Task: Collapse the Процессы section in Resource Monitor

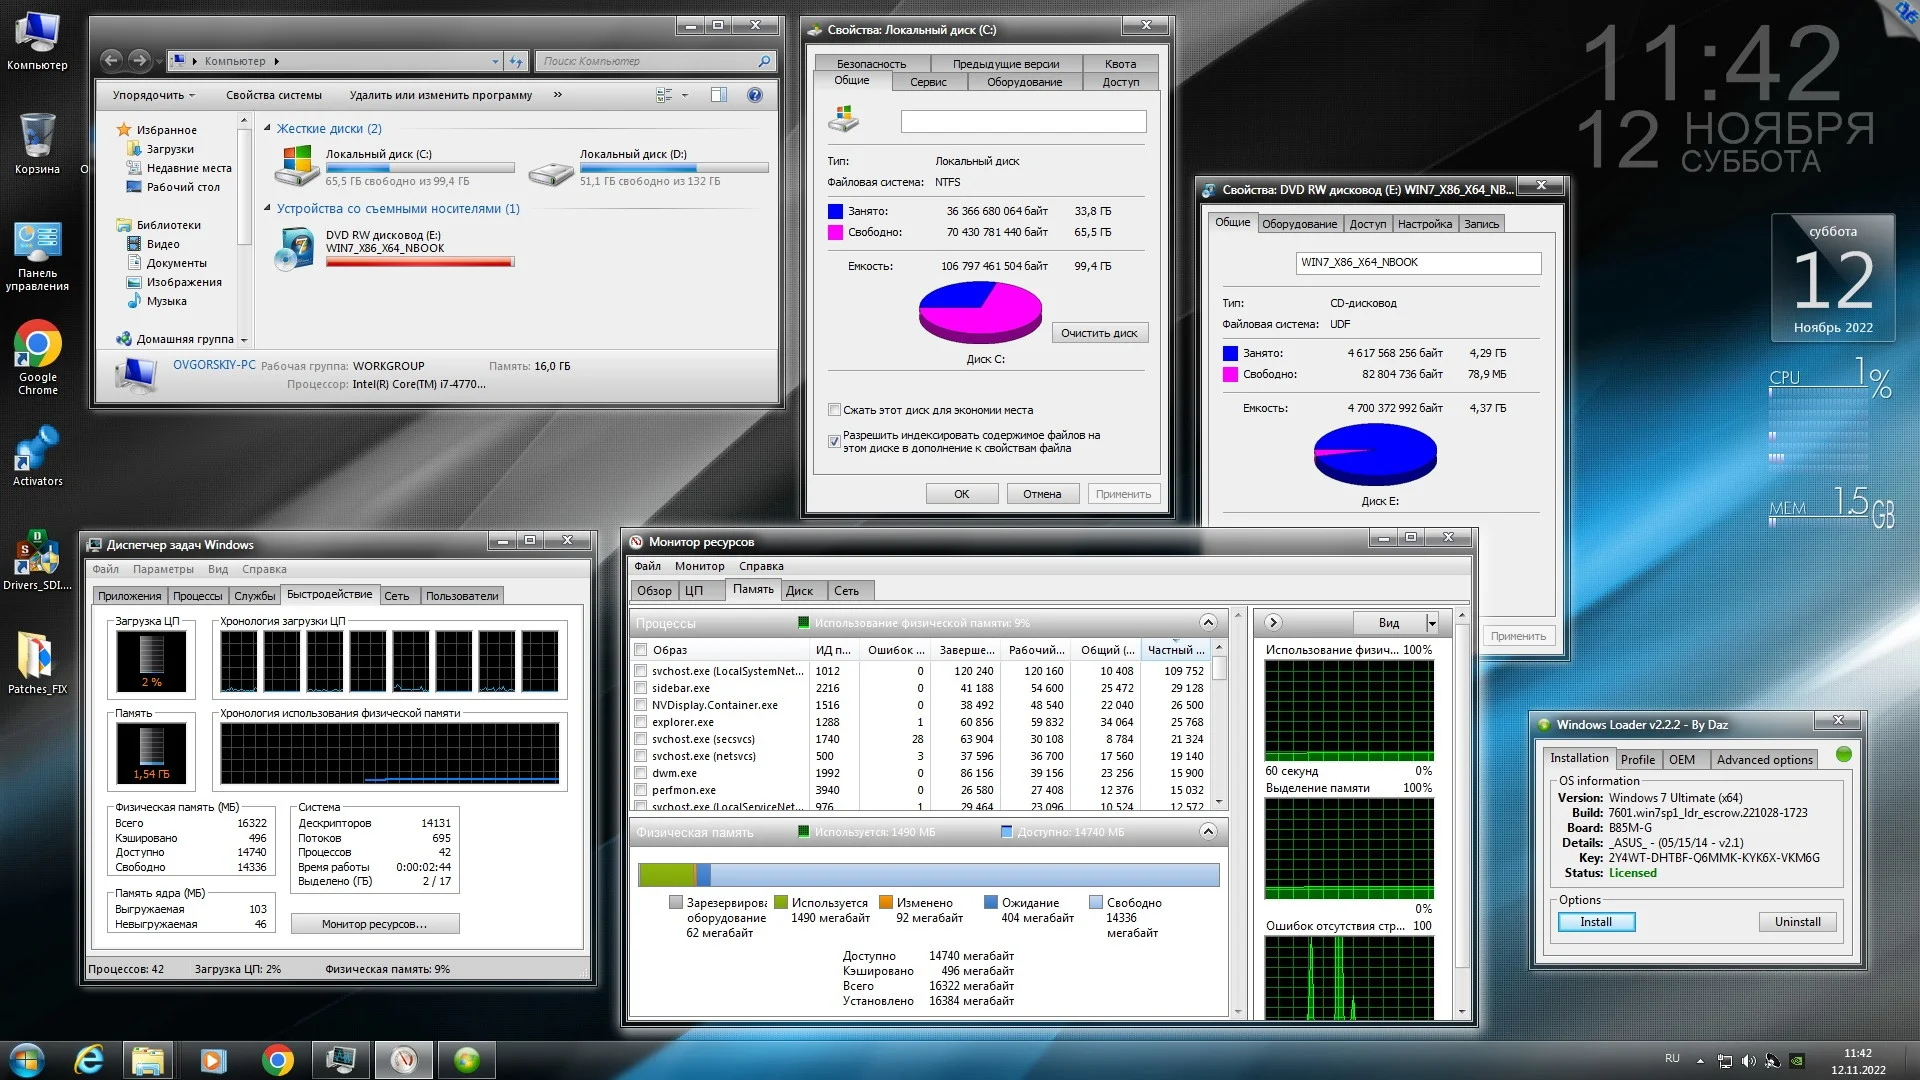Action: tap(1208, 623)
